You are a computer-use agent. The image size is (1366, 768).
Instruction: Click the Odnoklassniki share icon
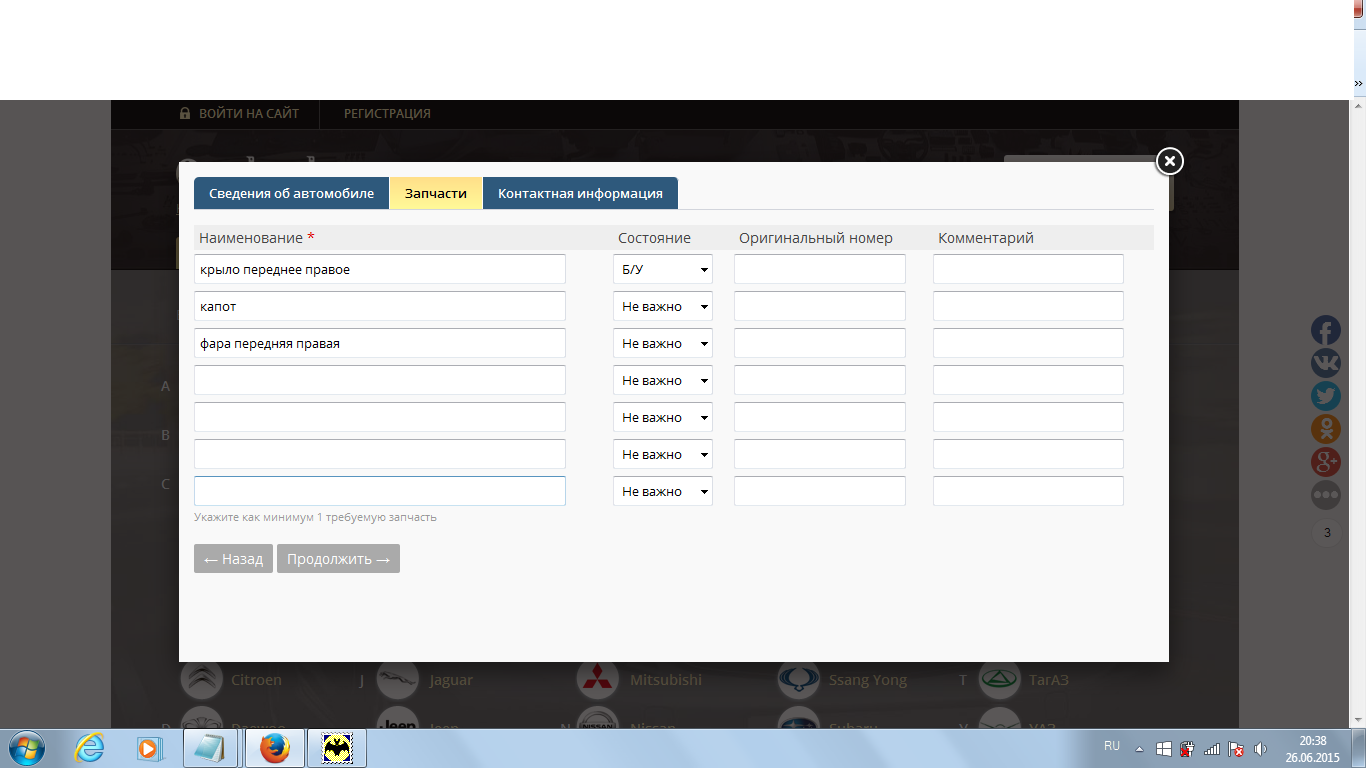(1326, 429)
